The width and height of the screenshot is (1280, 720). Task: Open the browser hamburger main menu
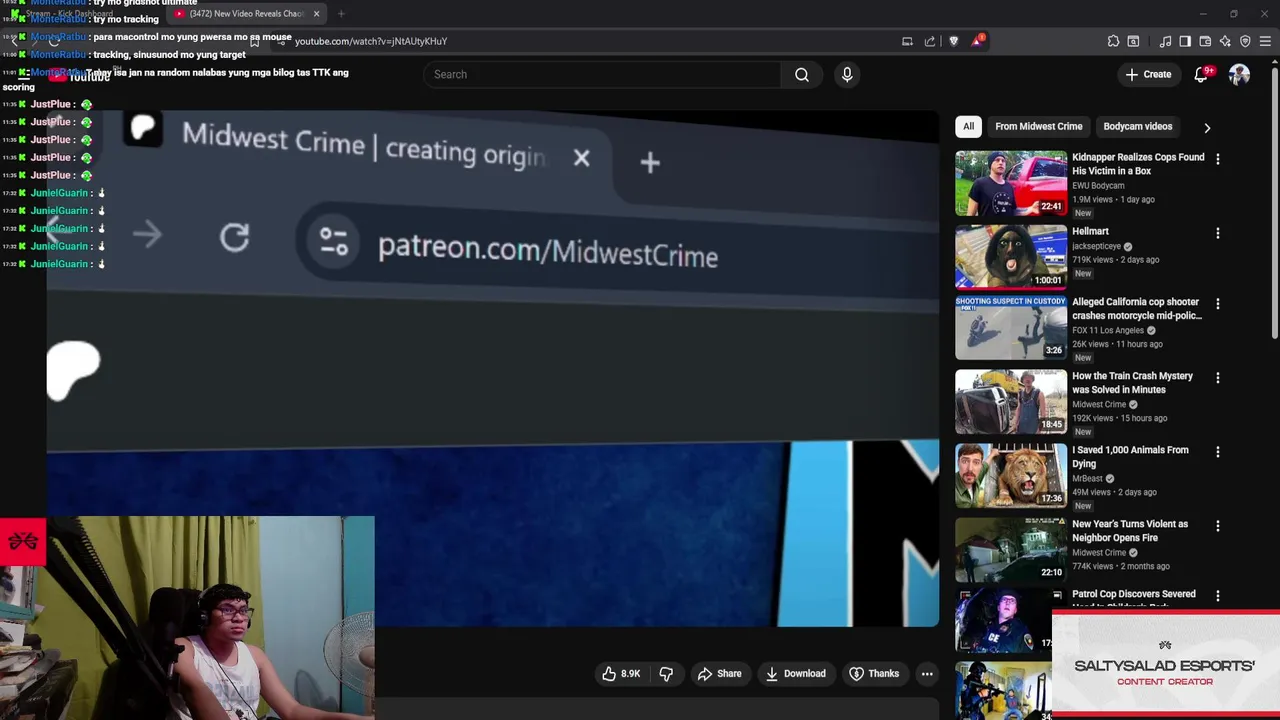(1265, 41)
